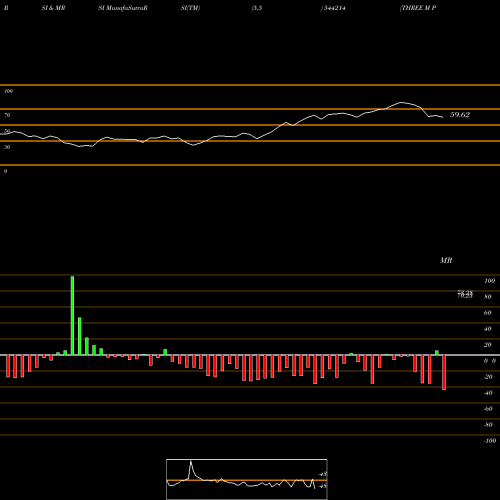Click the MR axis label -20
The width and height of the screenshot is (500, 500).
coord(488,377)
